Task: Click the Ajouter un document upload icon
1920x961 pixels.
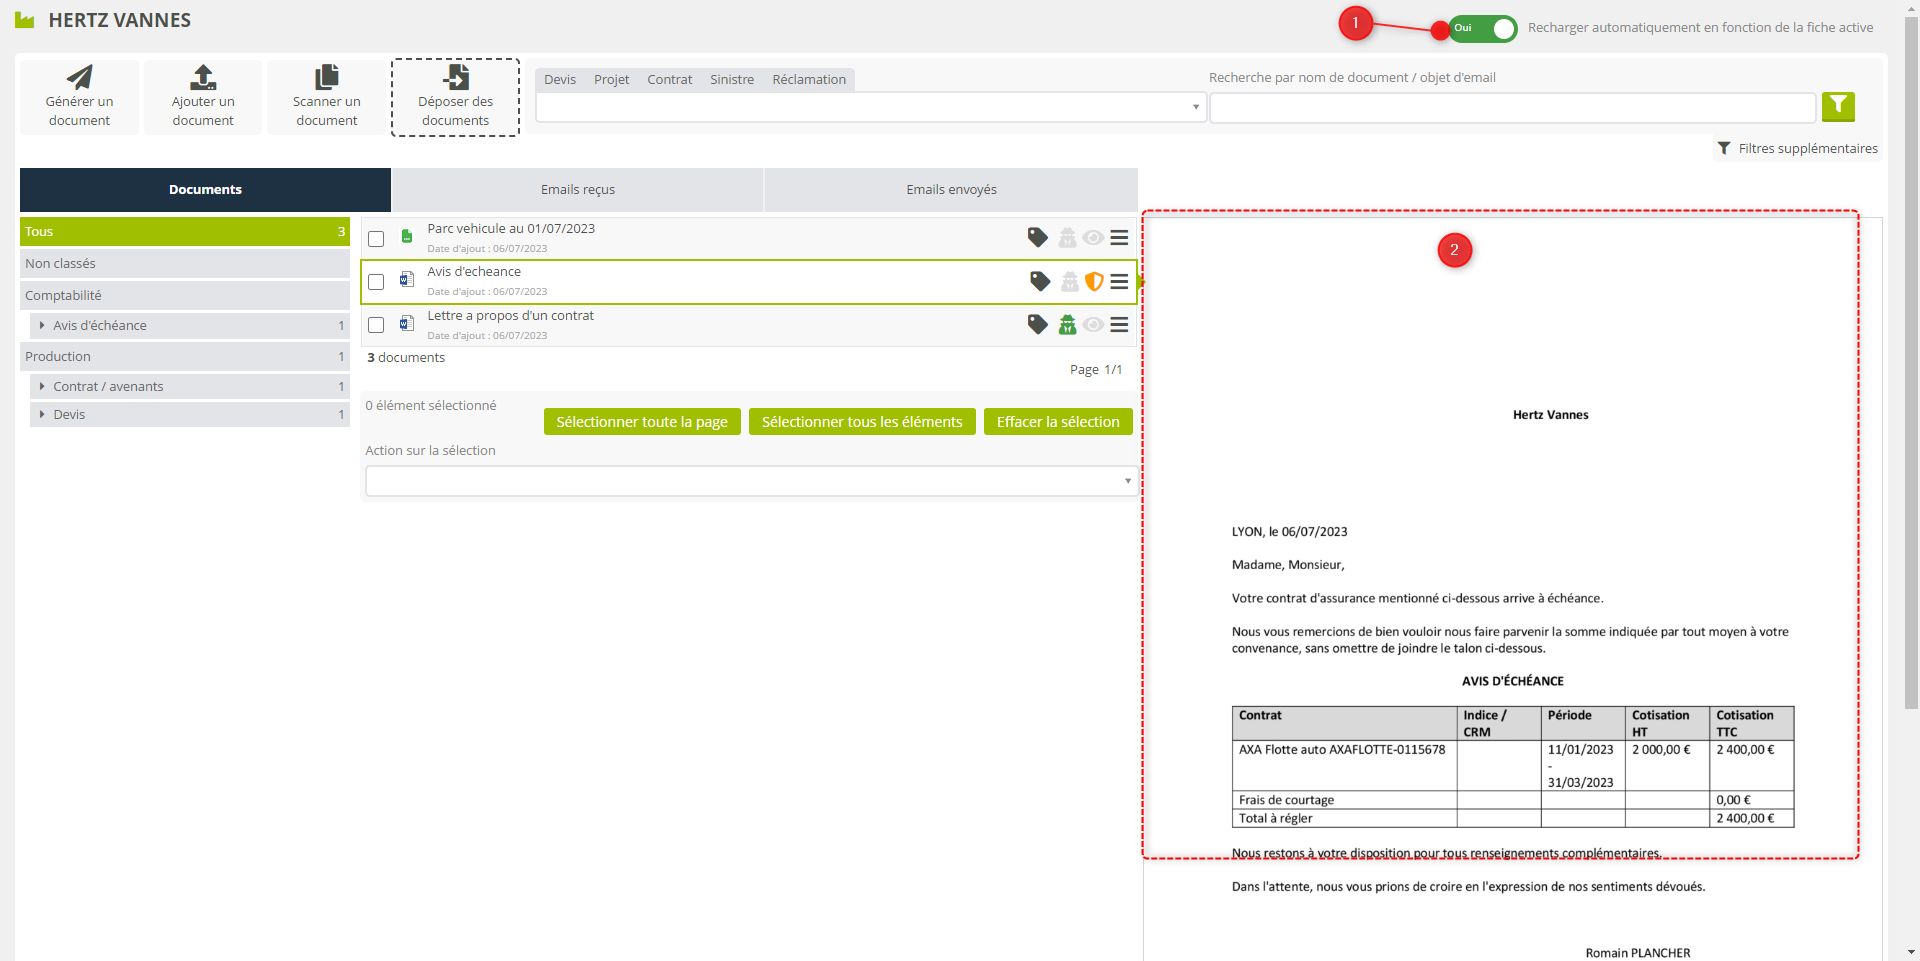Action: pyautogui.click(x=203, y=78)
